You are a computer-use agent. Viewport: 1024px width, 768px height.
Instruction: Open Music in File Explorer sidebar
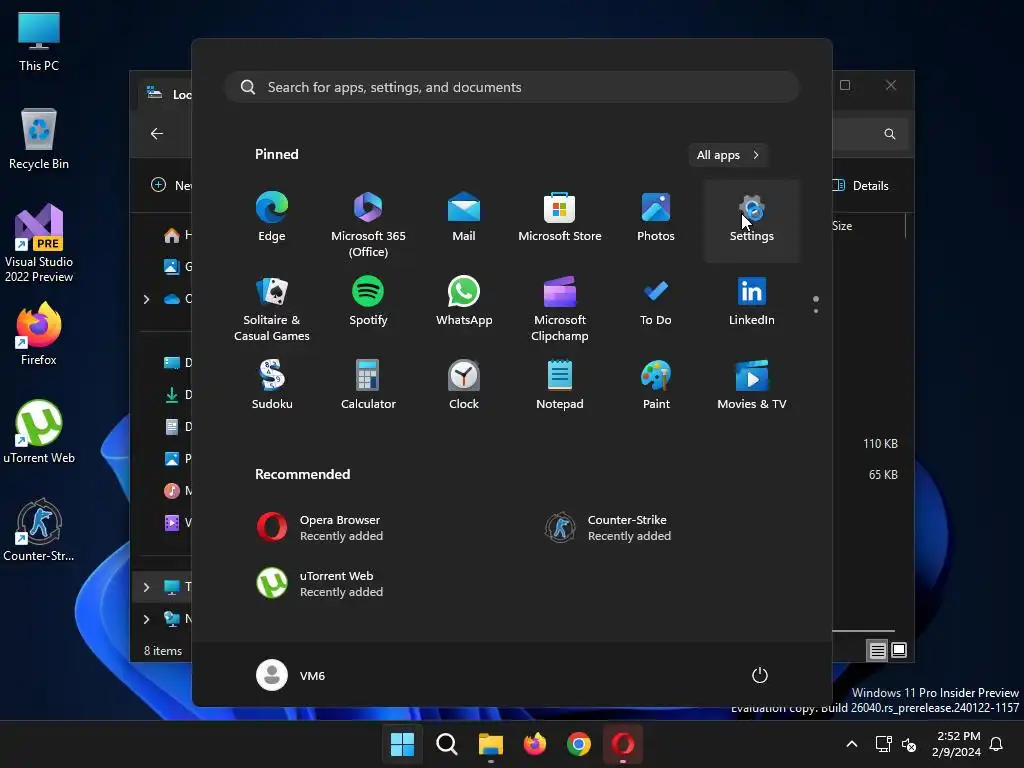[x=176, y=491]
